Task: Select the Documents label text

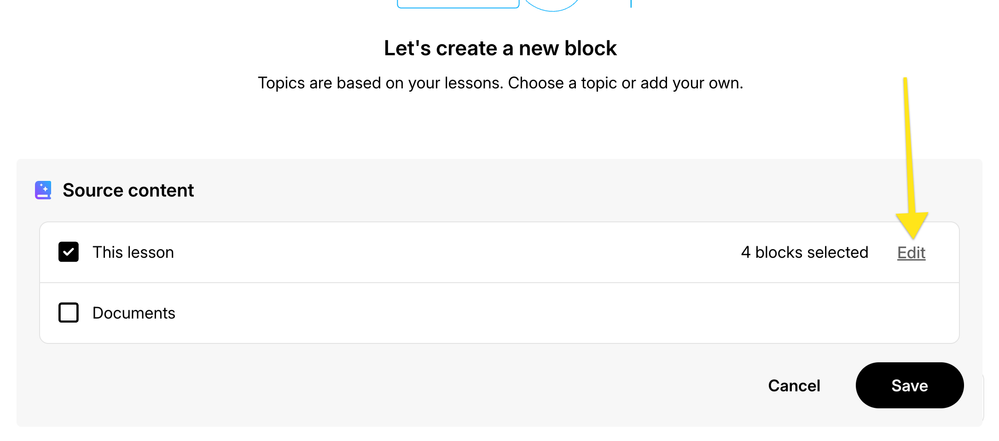Action: [x=134, y=313]
